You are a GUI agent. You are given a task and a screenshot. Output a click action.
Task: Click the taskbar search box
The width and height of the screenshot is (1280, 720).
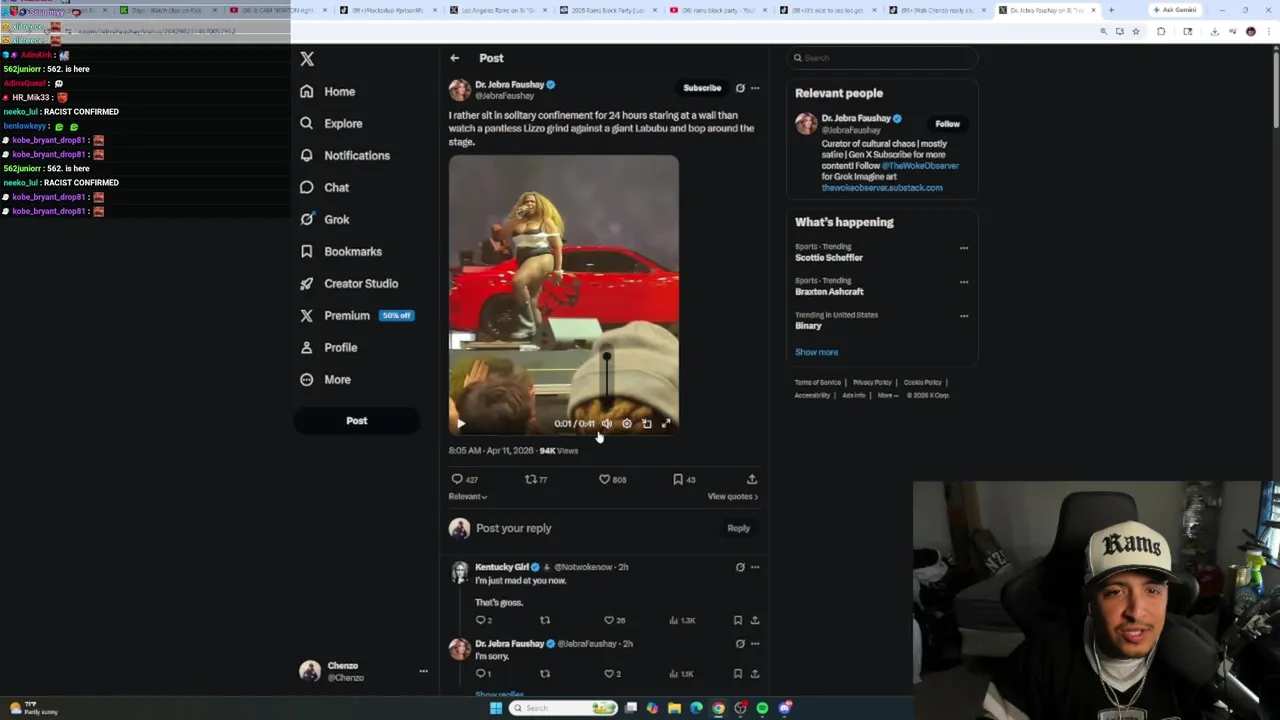(x=564, y=708)
